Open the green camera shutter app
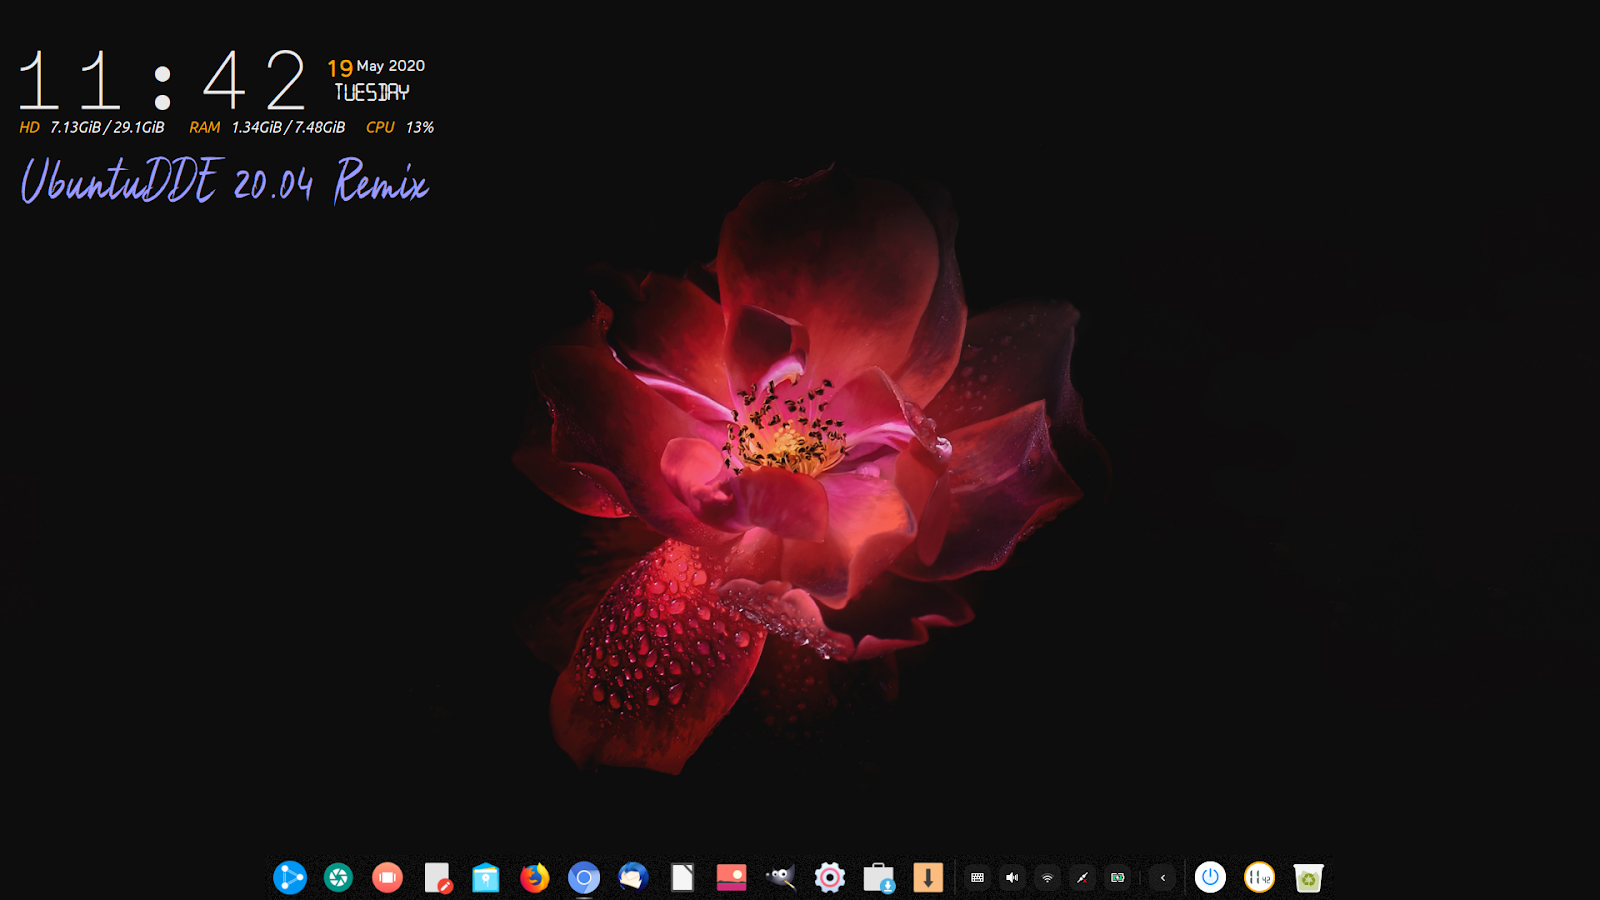This screenshot has width=1600, height=900. click(x=339, y=878)
